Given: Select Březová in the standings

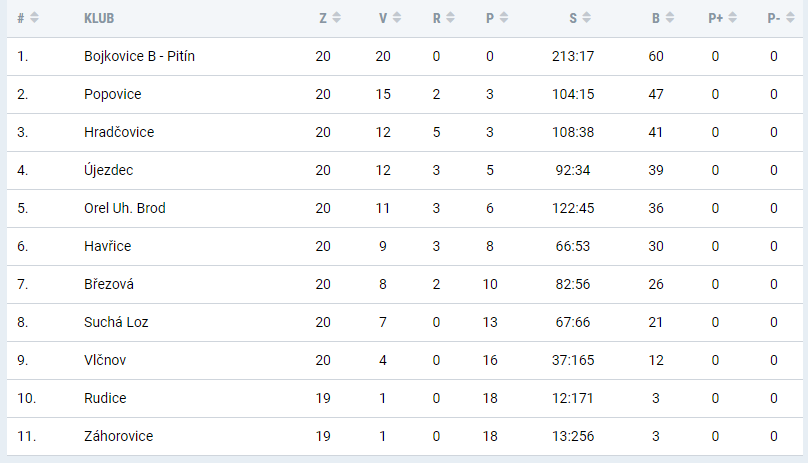Looking at the screenshot, I should tap(110, 284).
